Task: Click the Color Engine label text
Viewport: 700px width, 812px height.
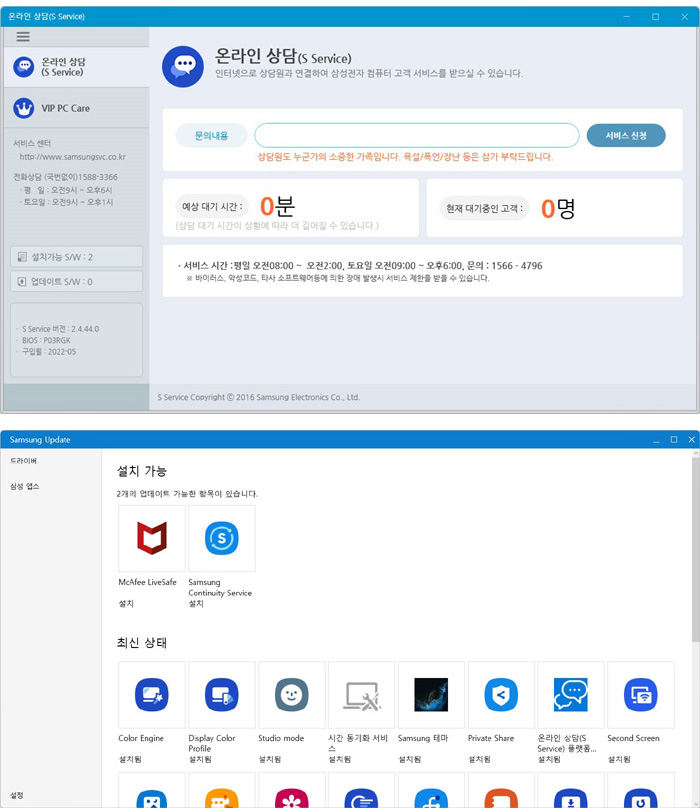Action: [x=141, y=738]
